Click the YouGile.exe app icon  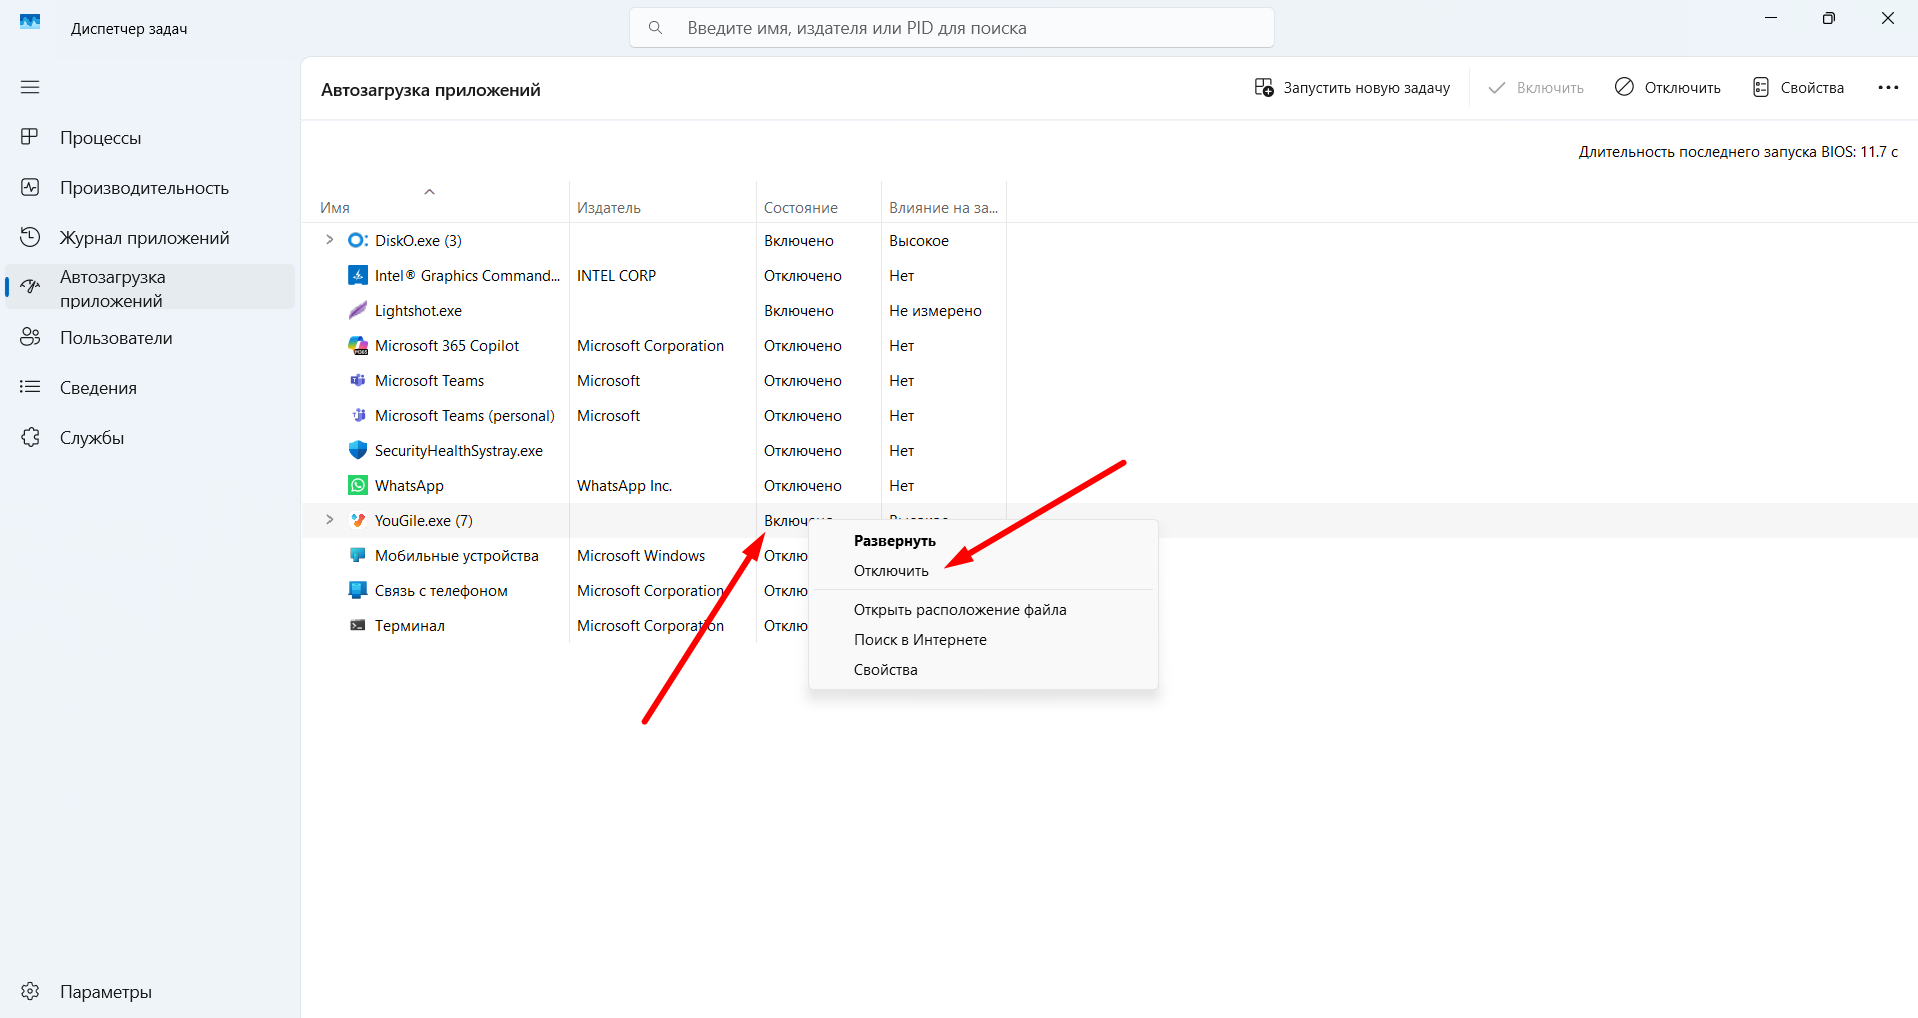click(x=357, y=520)
